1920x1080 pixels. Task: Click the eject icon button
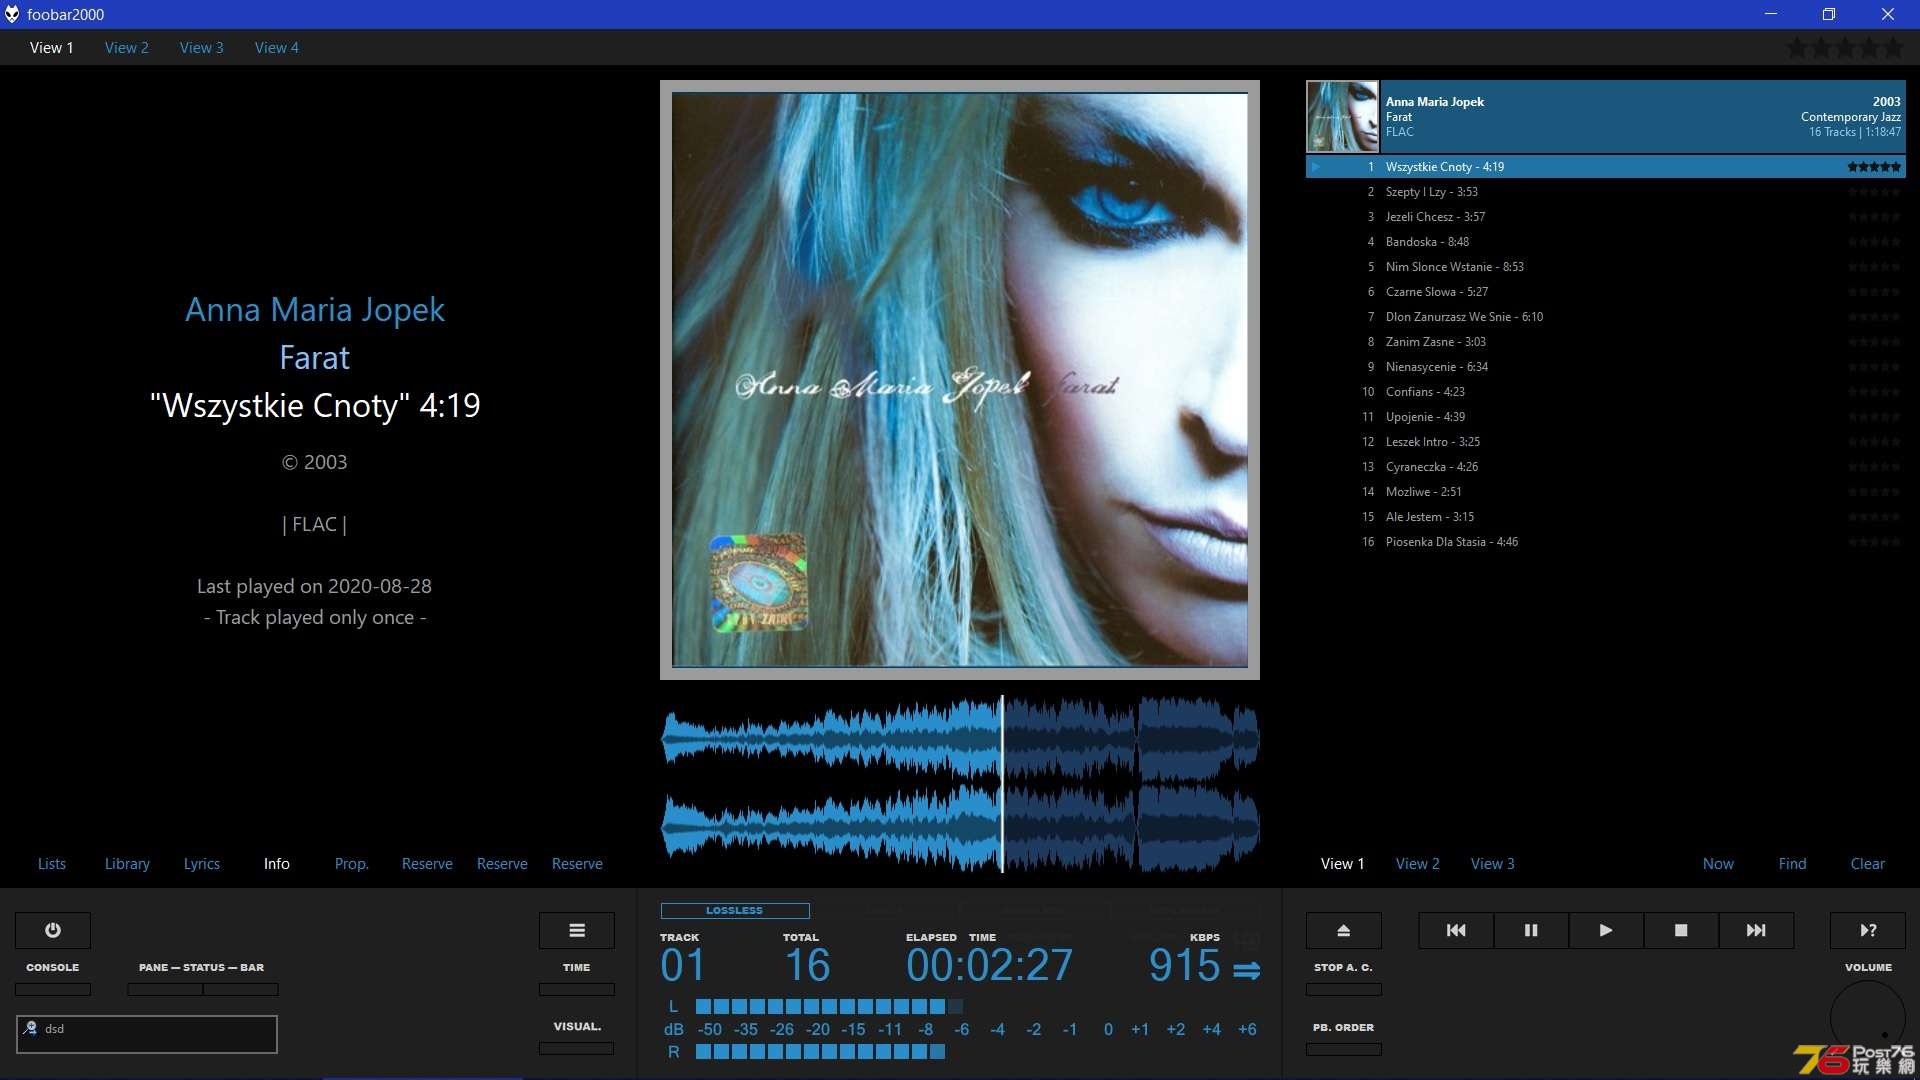tap(1344, 930)
